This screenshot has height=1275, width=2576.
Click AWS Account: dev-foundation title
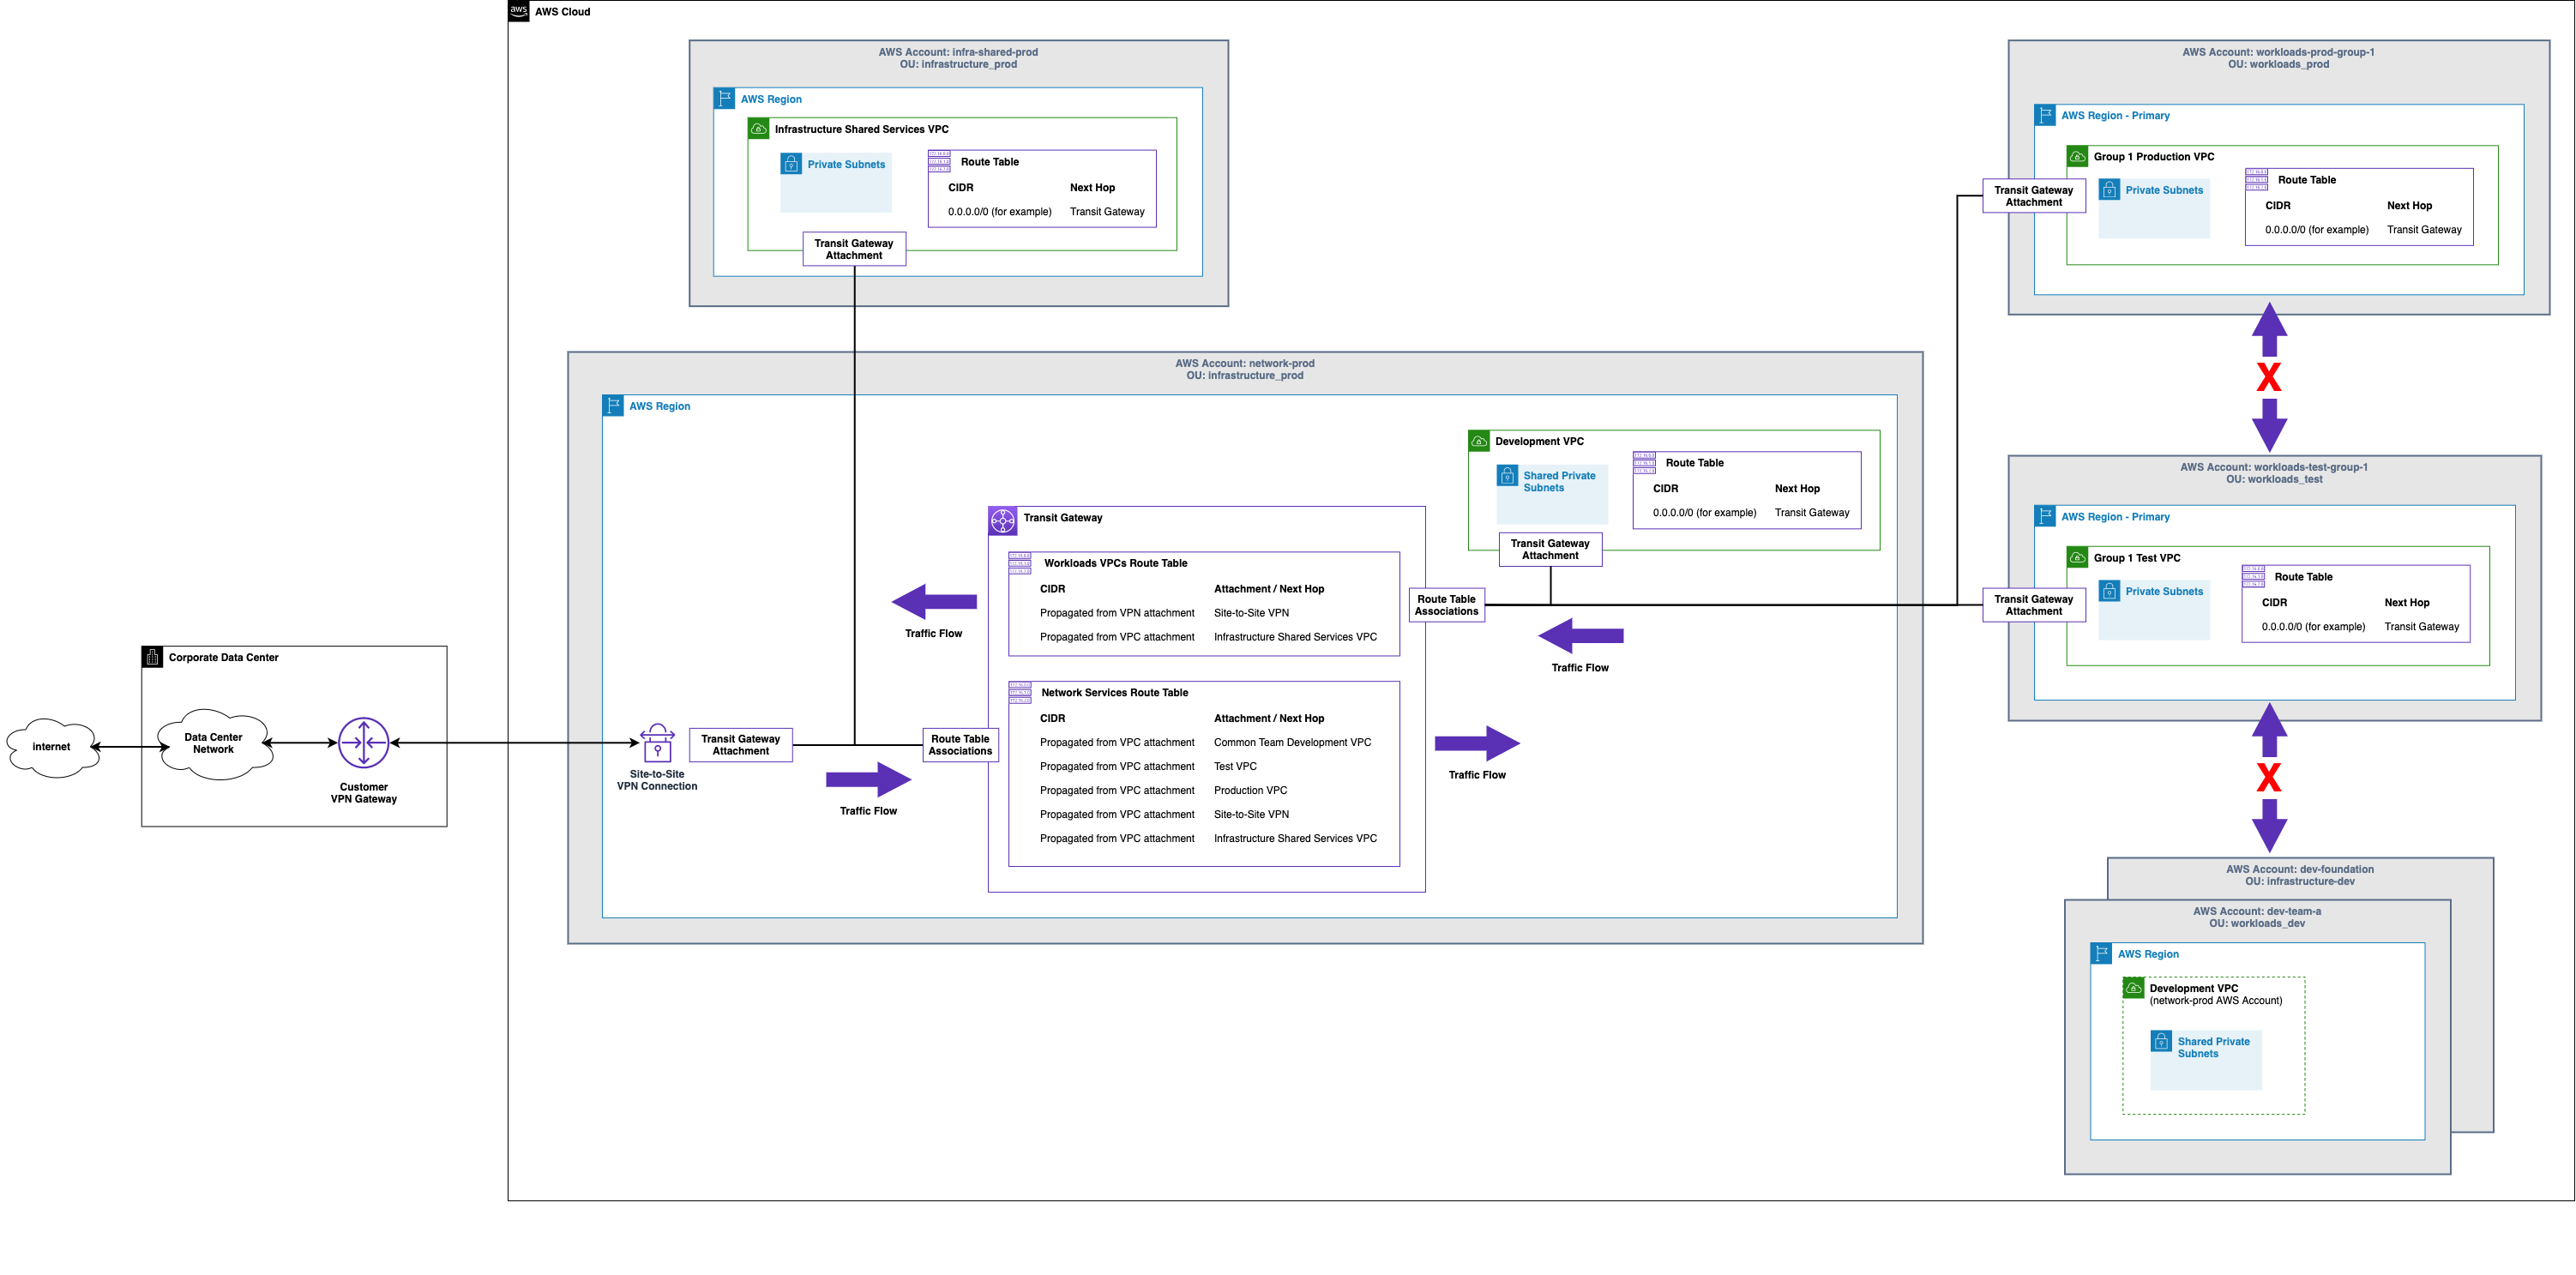tap(2300, 869)
